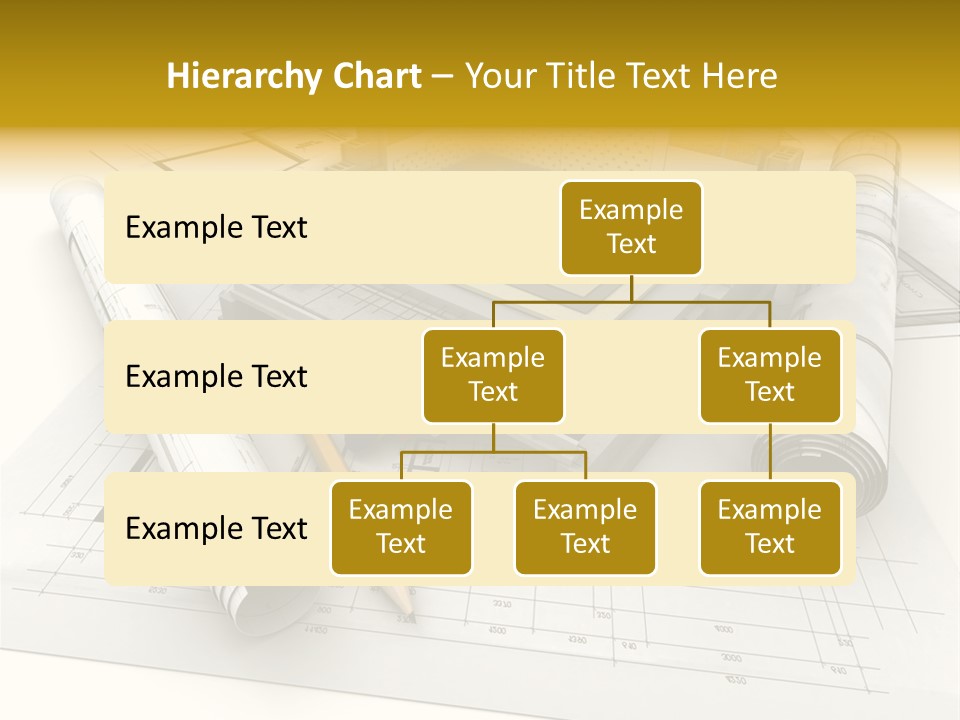The height and width of the screenshot is (720, 960).
Task: Select the bottom-left Example Text box
Action: (x=401, y=528)
